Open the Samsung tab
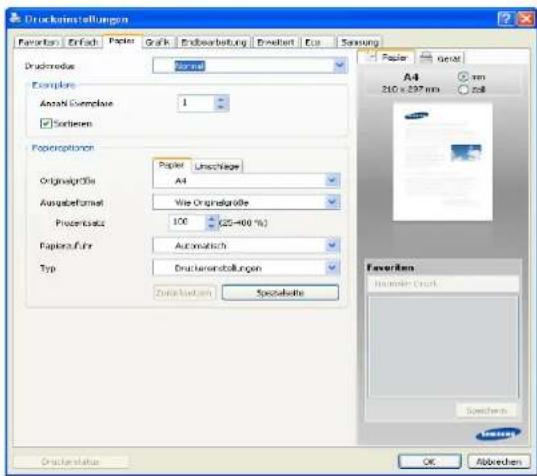The image size is (537, 476). [x=360, y=42]
